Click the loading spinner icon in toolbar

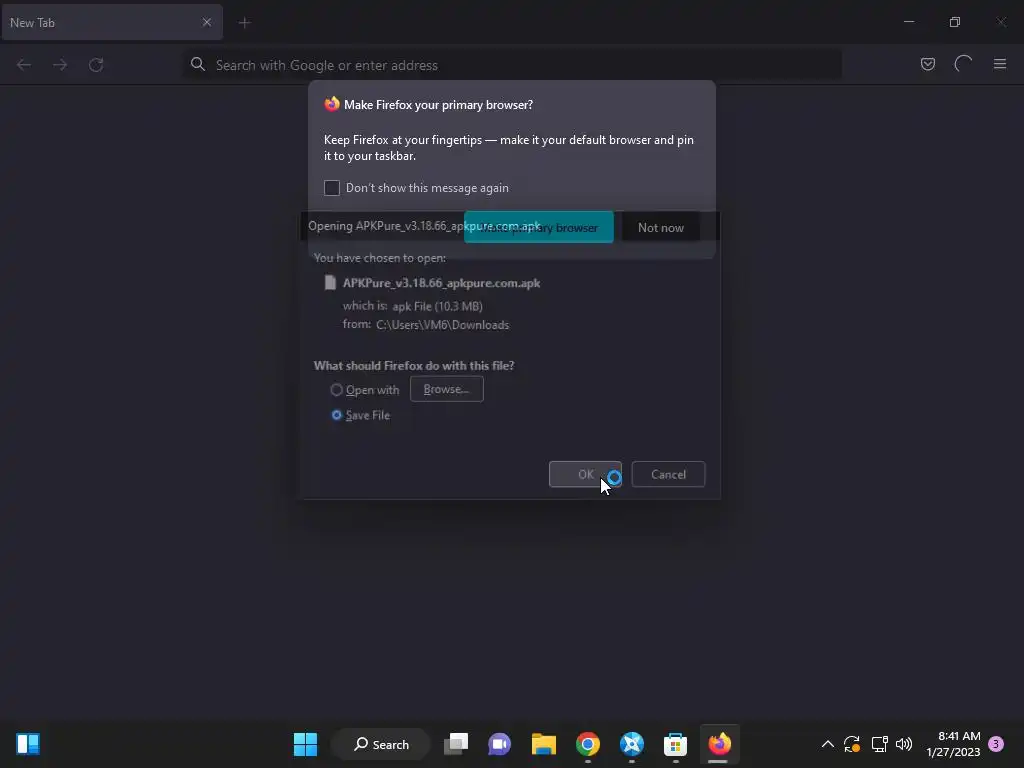click(x=963, y=64)
